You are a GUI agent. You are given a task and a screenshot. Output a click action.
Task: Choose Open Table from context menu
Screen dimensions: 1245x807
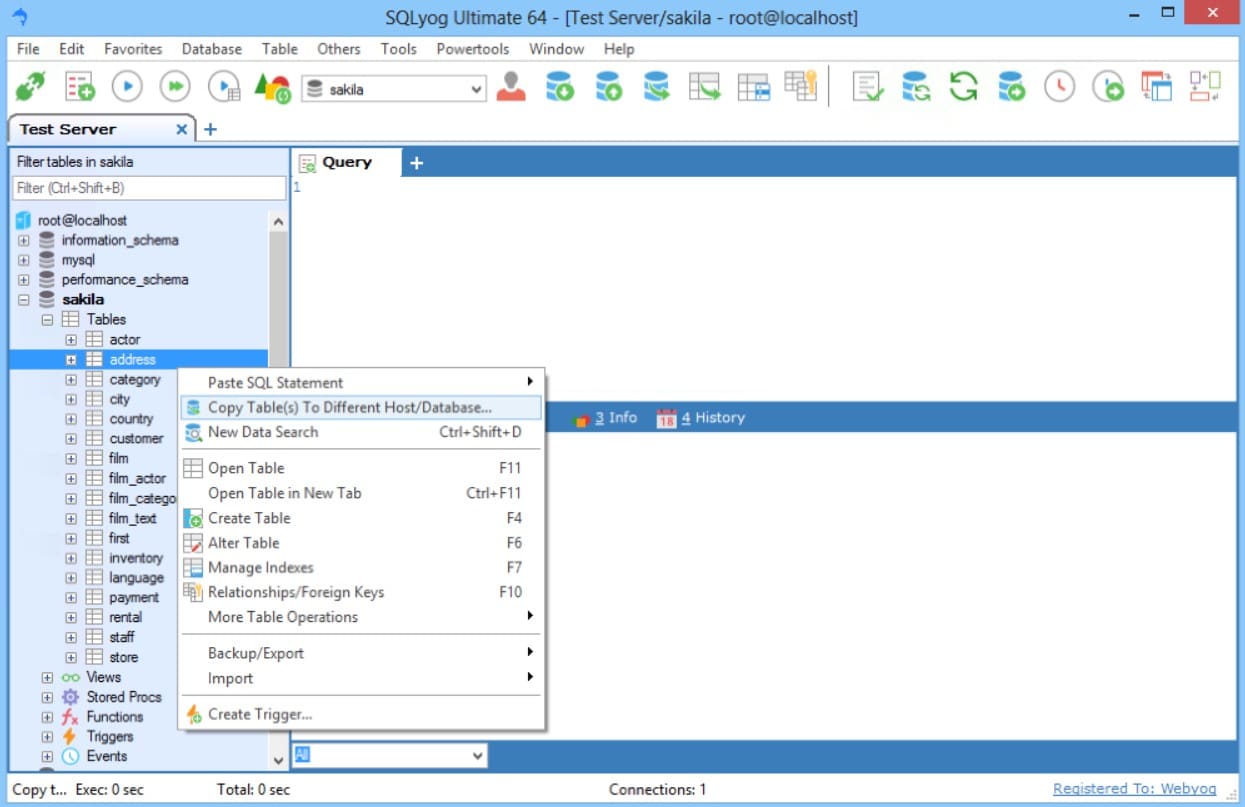tap(361, 468)
